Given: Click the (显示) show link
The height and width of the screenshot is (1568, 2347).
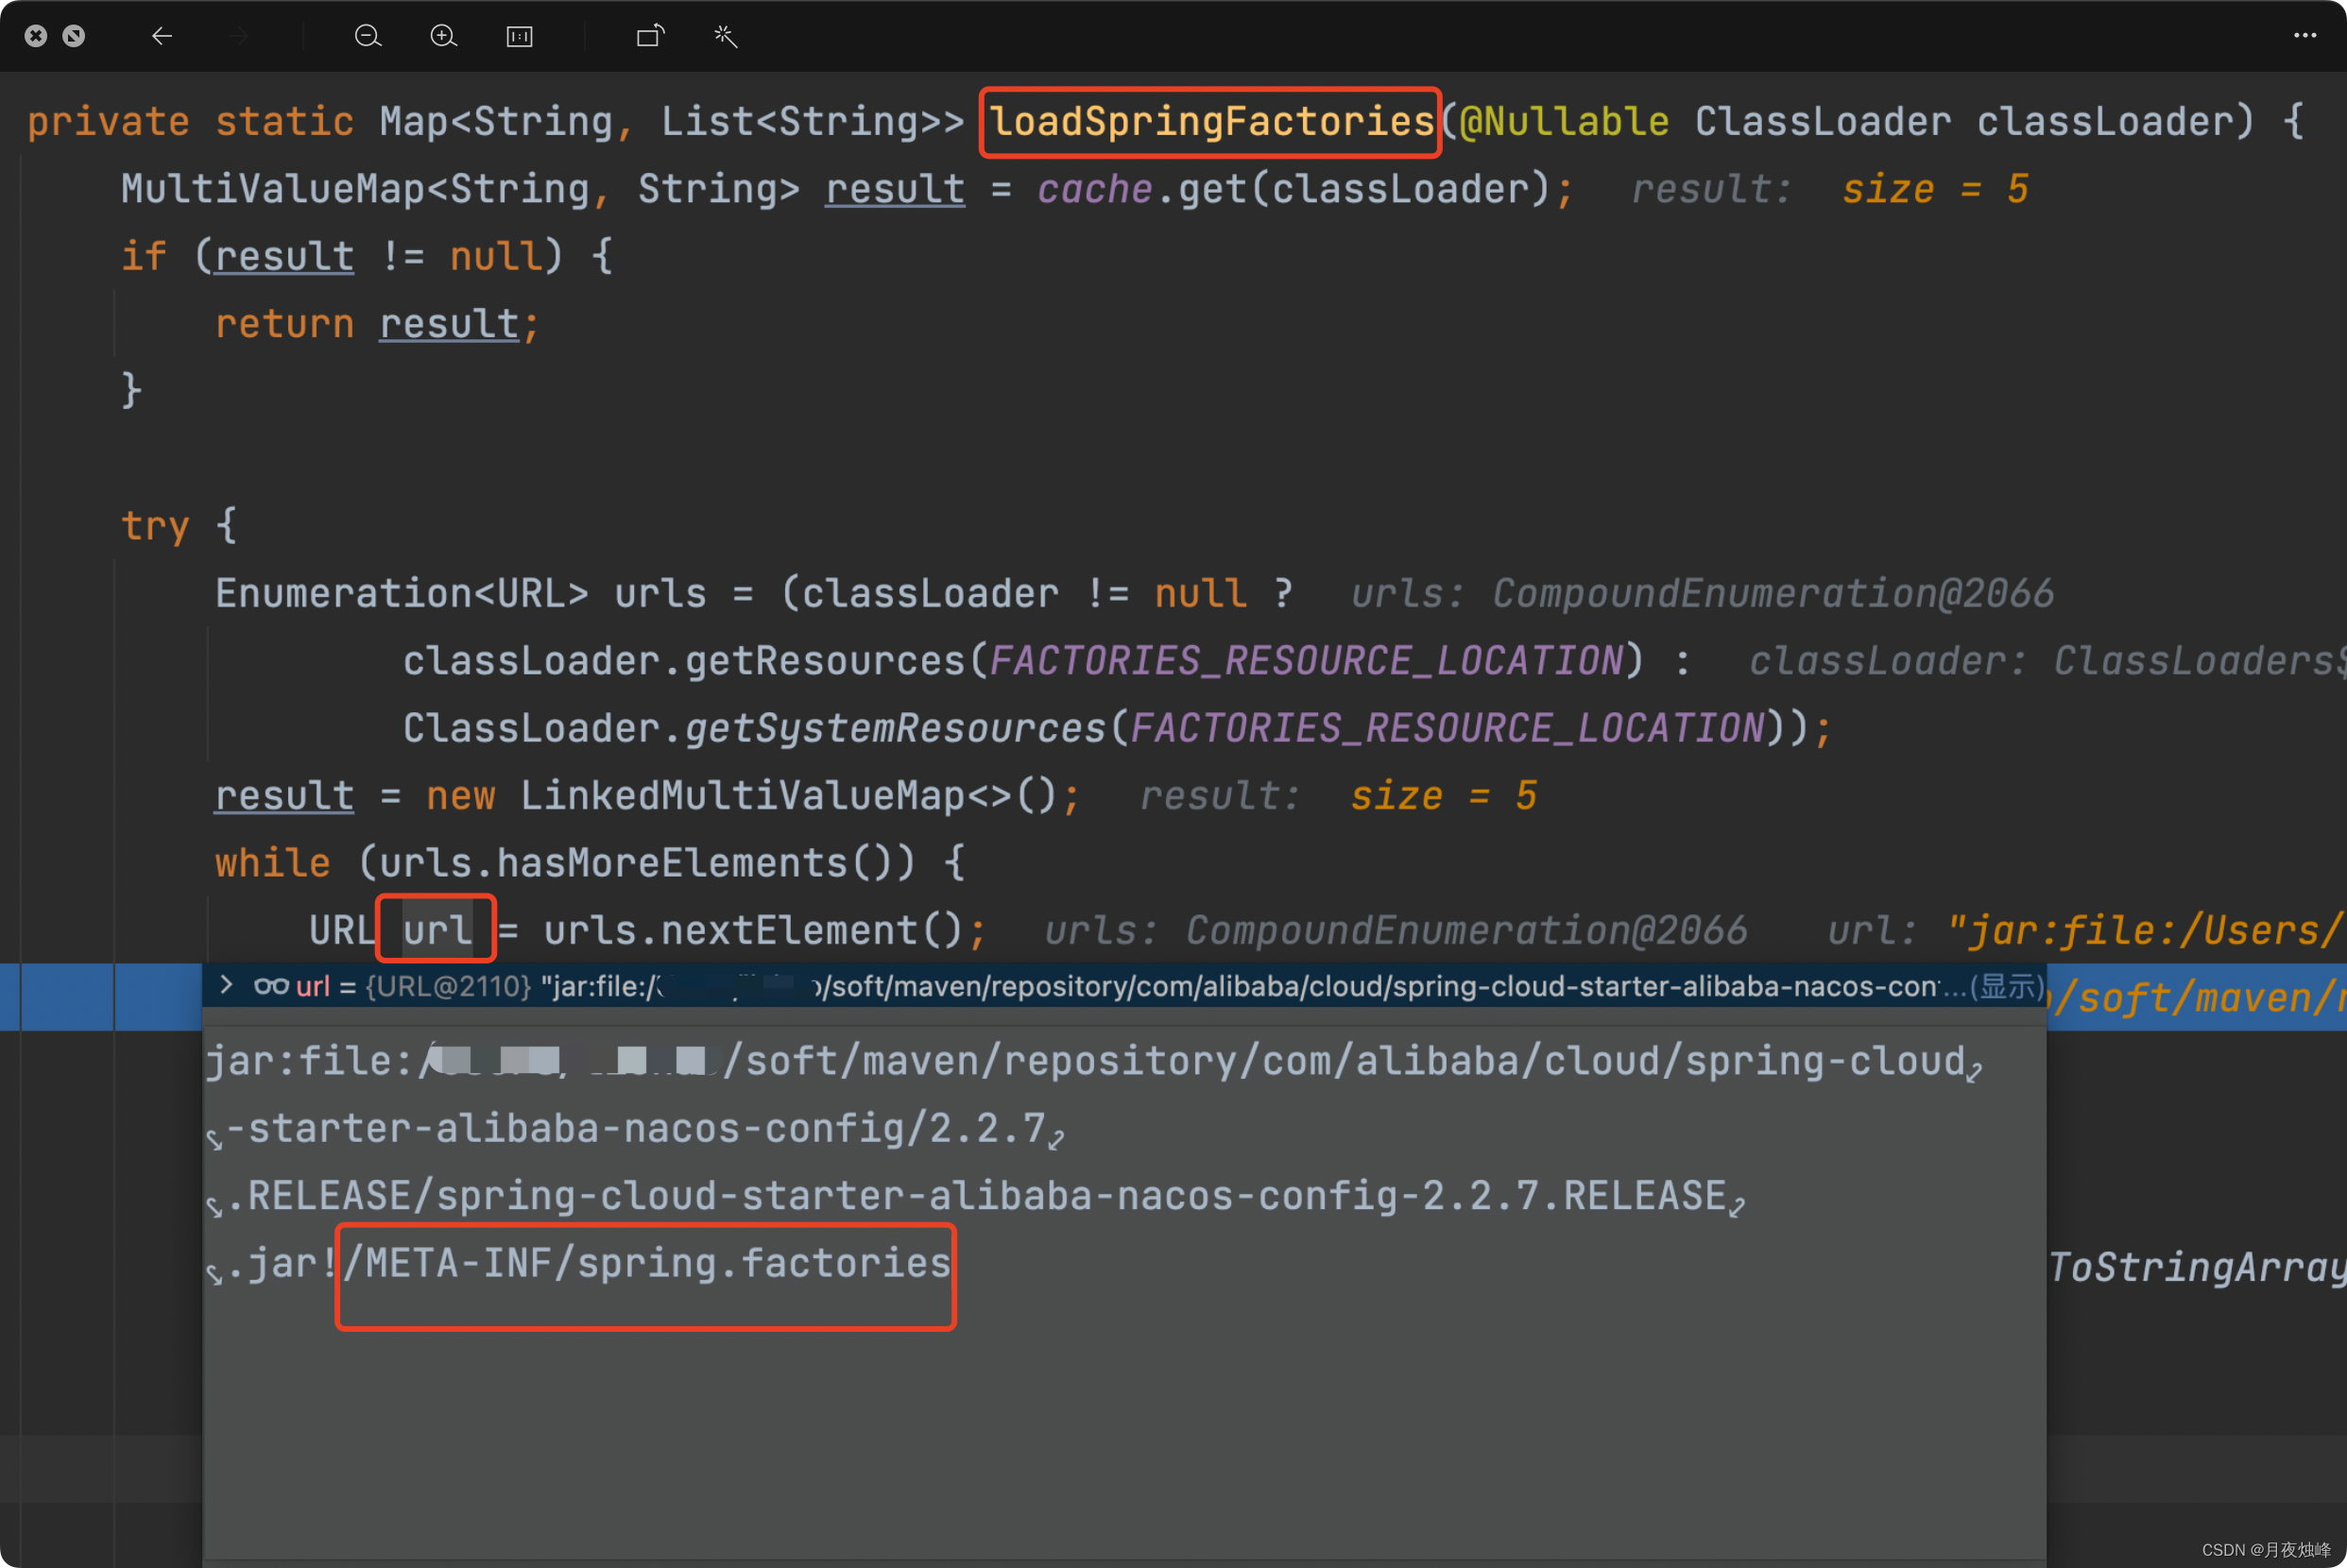Looking at the screenshot, I should pos(2006,987).
